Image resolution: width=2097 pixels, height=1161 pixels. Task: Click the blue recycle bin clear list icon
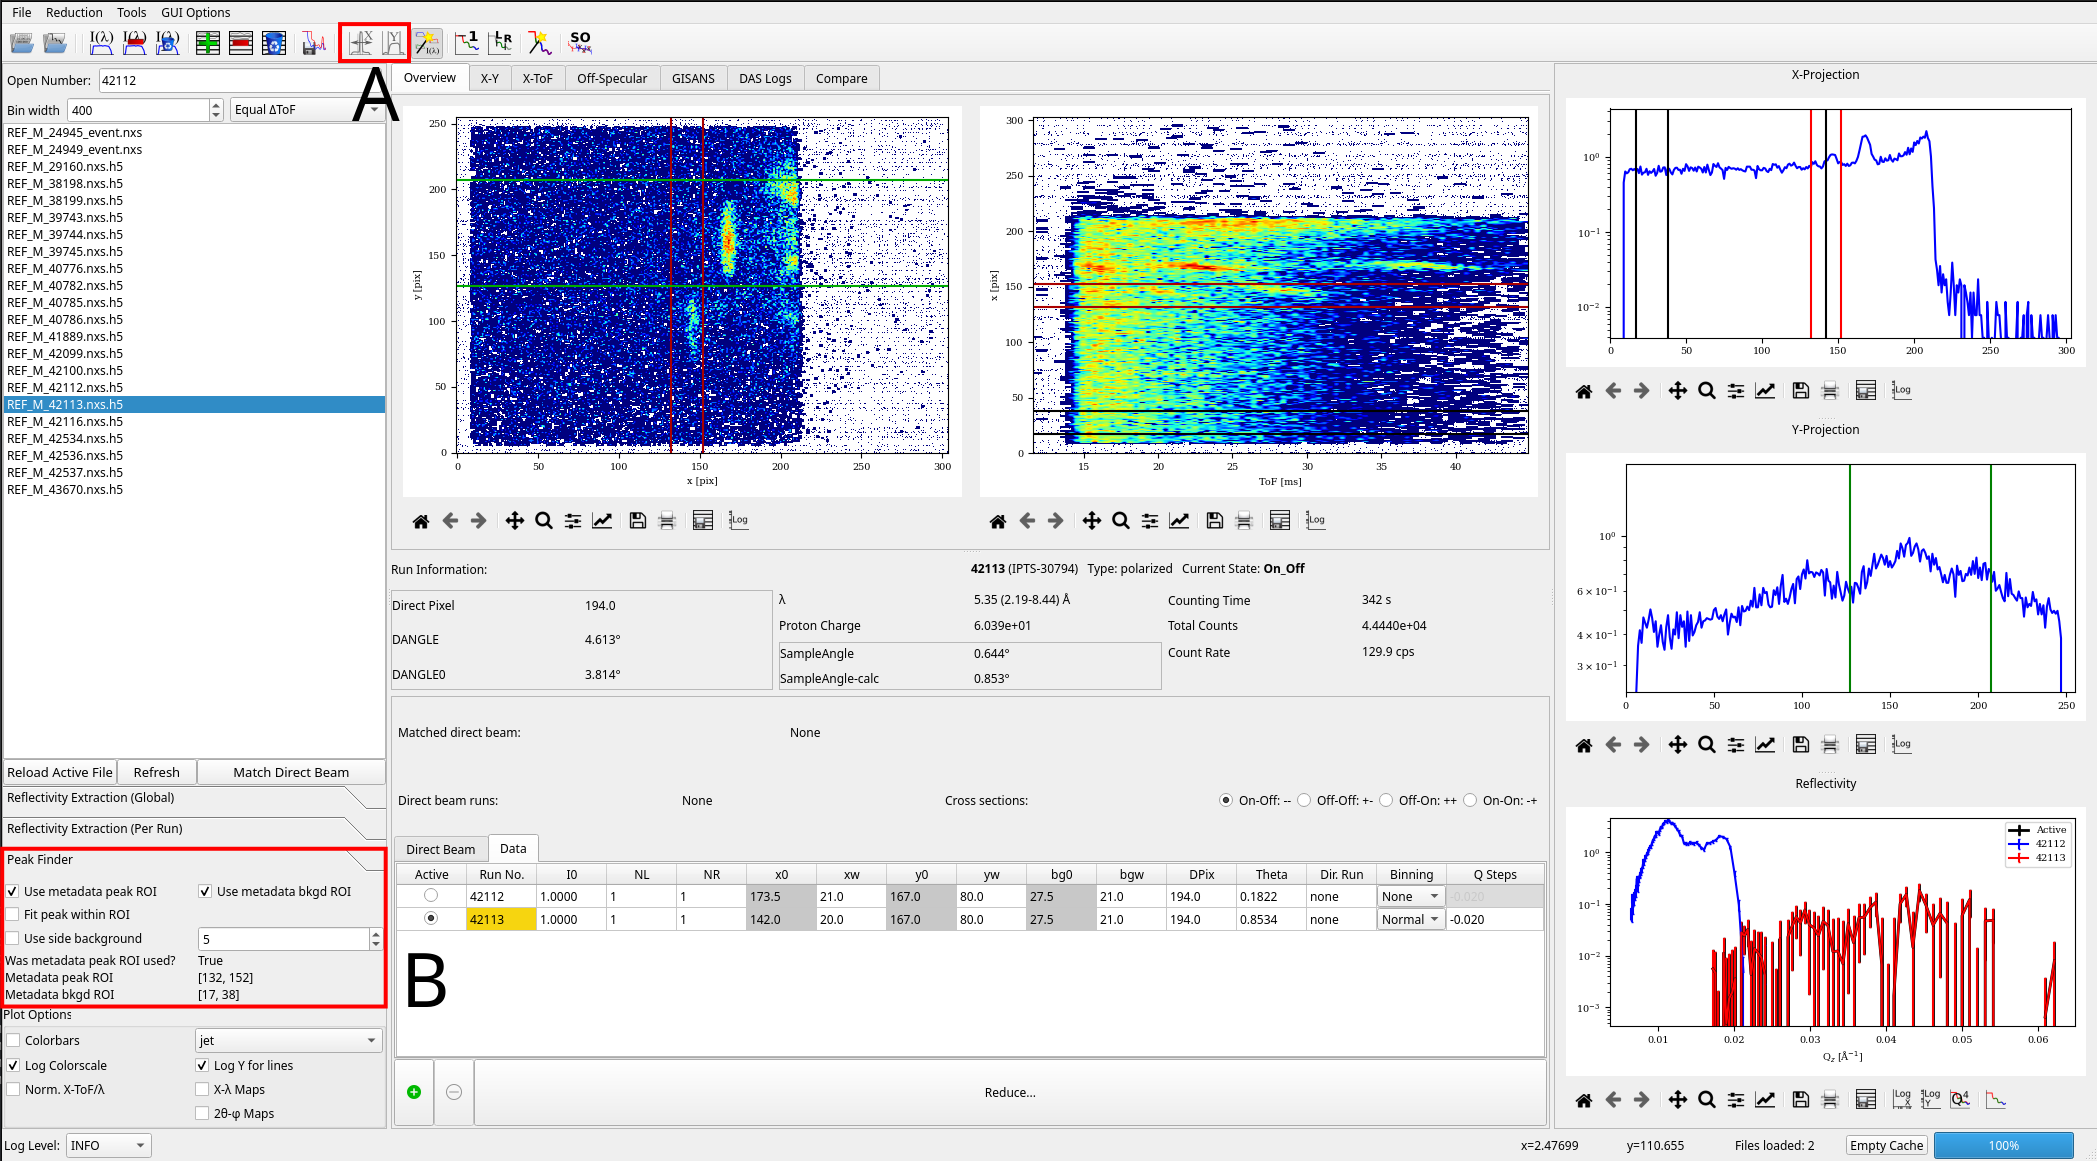273,43
